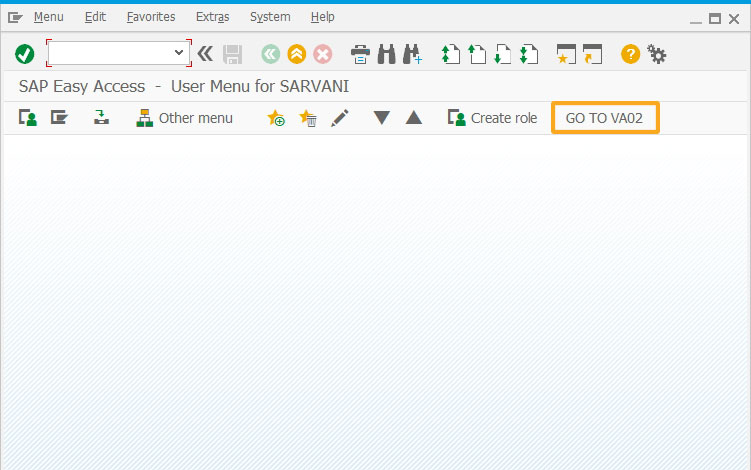751x470 pixels.
Task: Click the Delete favorites star-trash icon
Action: (x=307, y=118)
